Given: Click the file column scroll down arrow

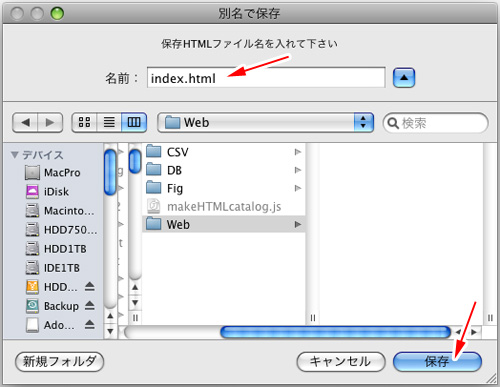Looking at the screenshot, I should tap(135, 303).
